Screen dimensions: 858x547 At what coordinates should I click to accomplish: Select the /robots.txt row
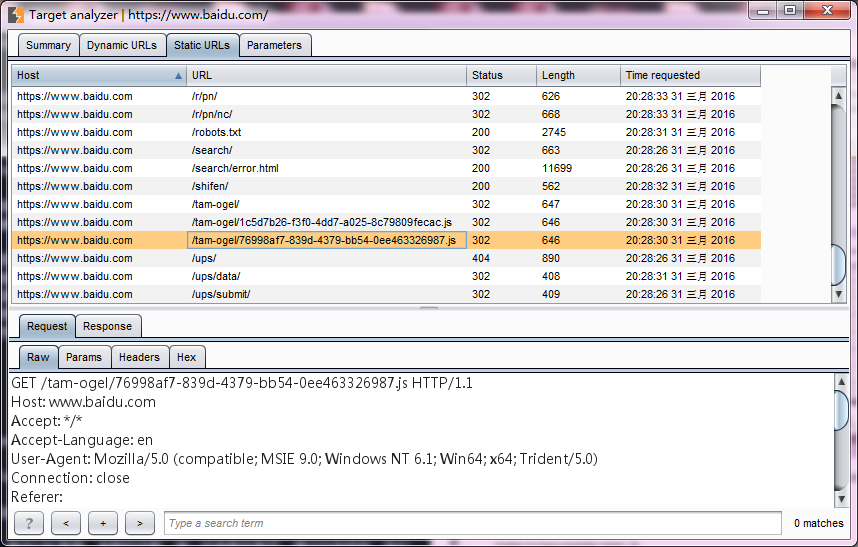pyautogui.click(x=386, y=132)
